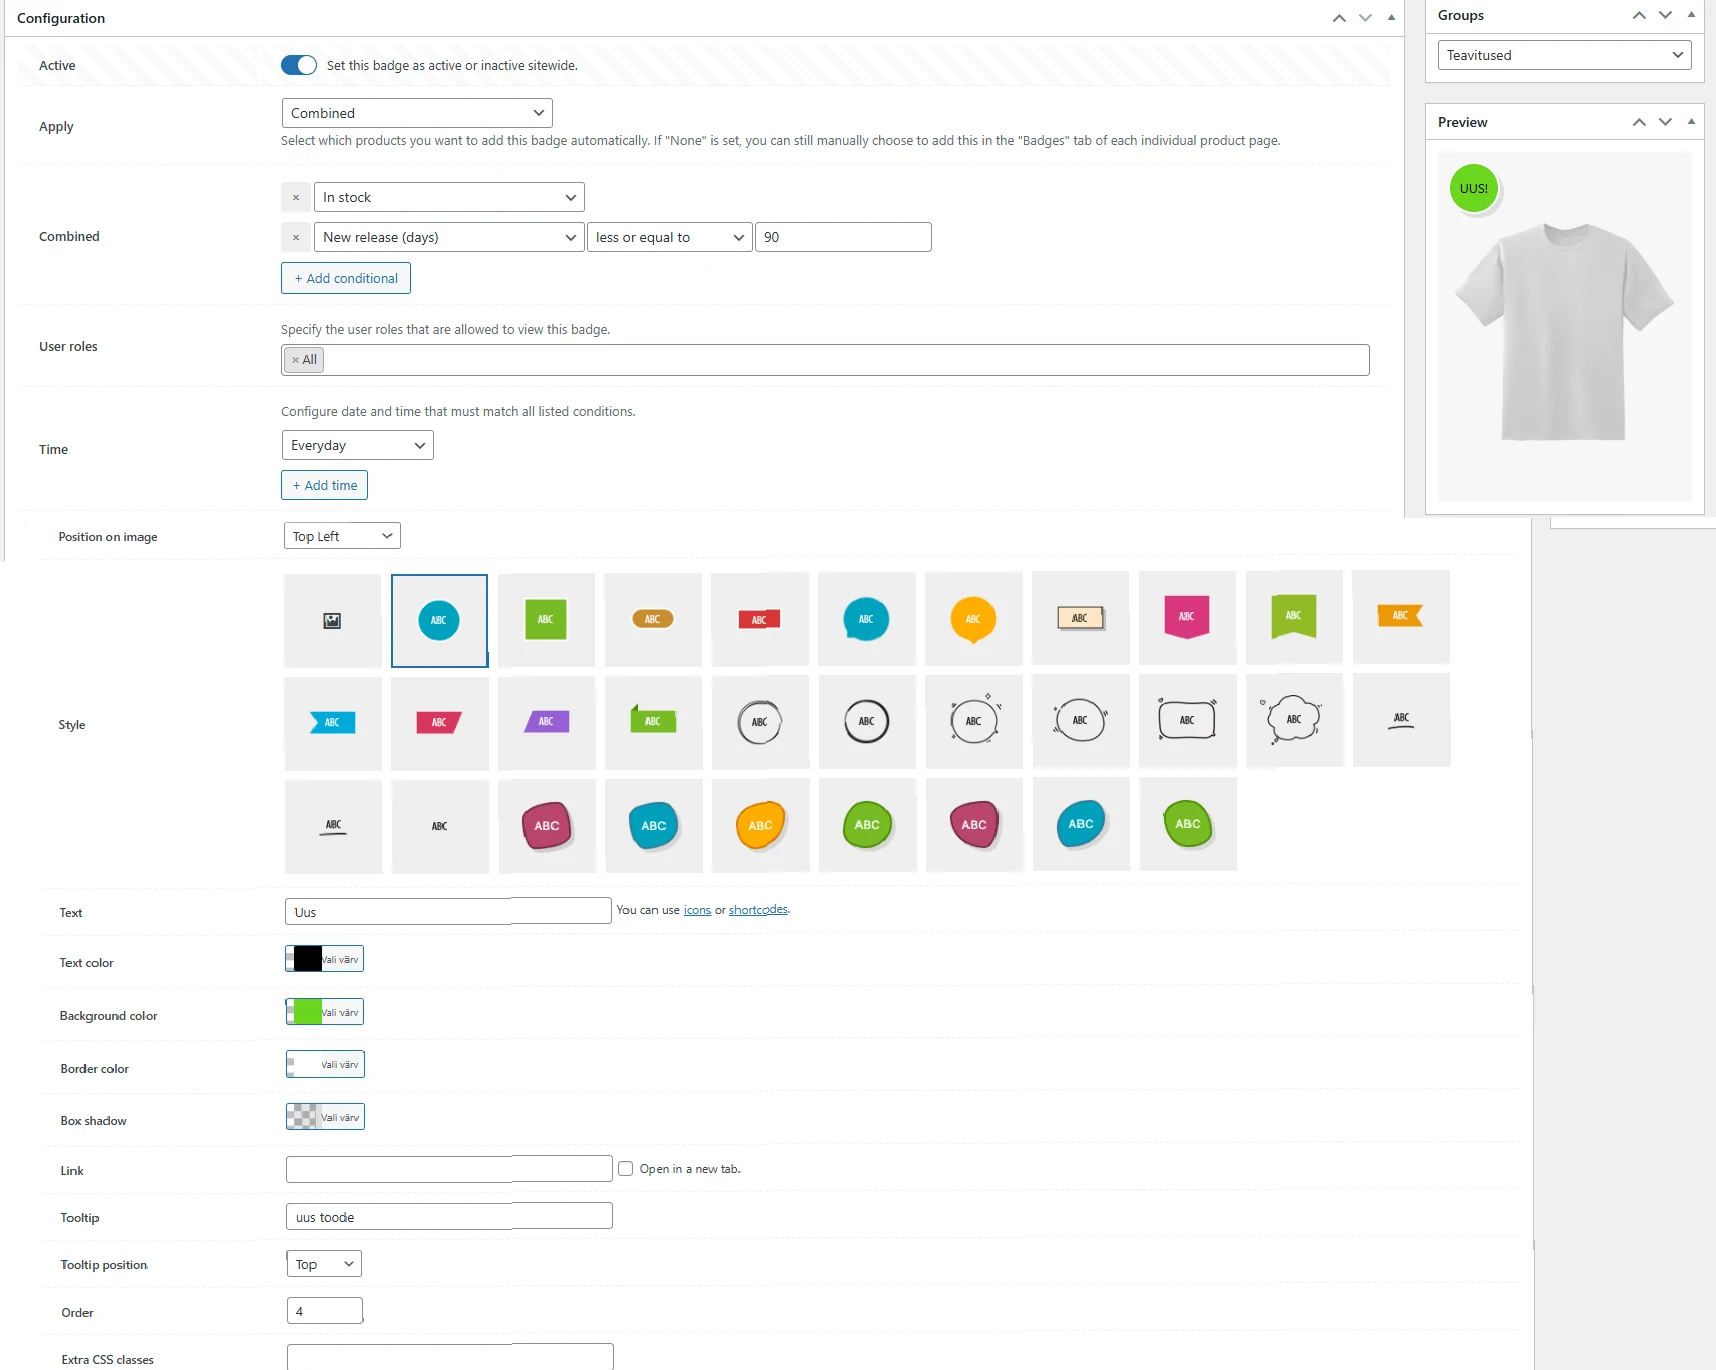Select the orange speech bubble badge style
1716x1370 pixels.
[973, 619]
